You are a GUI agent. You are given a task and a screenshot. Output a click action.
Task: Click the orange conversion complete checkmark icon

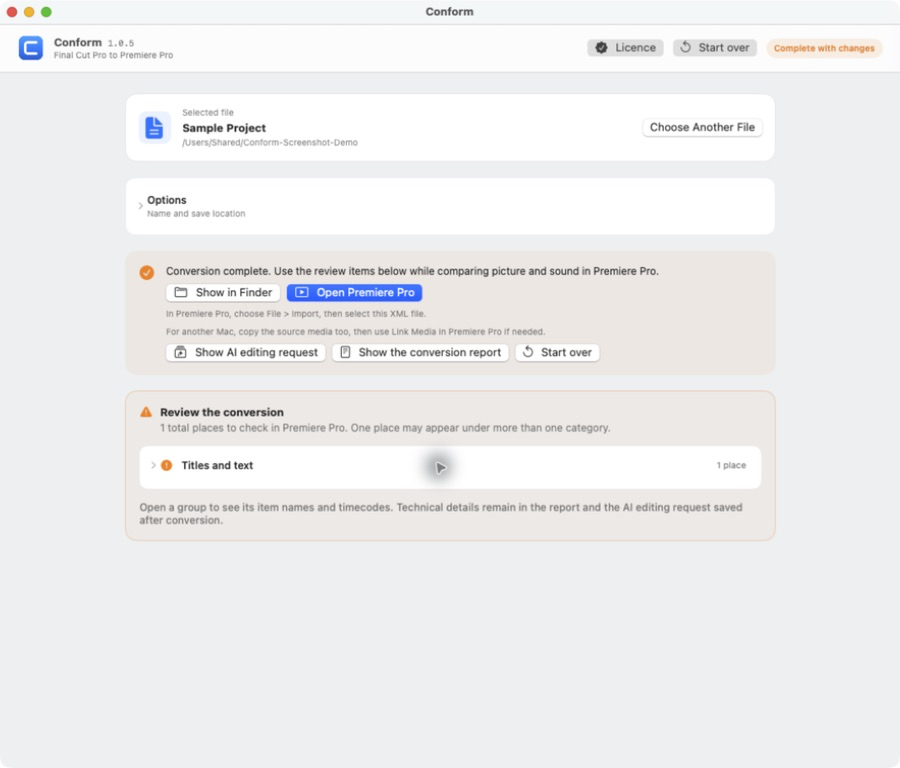pos(147,272)
